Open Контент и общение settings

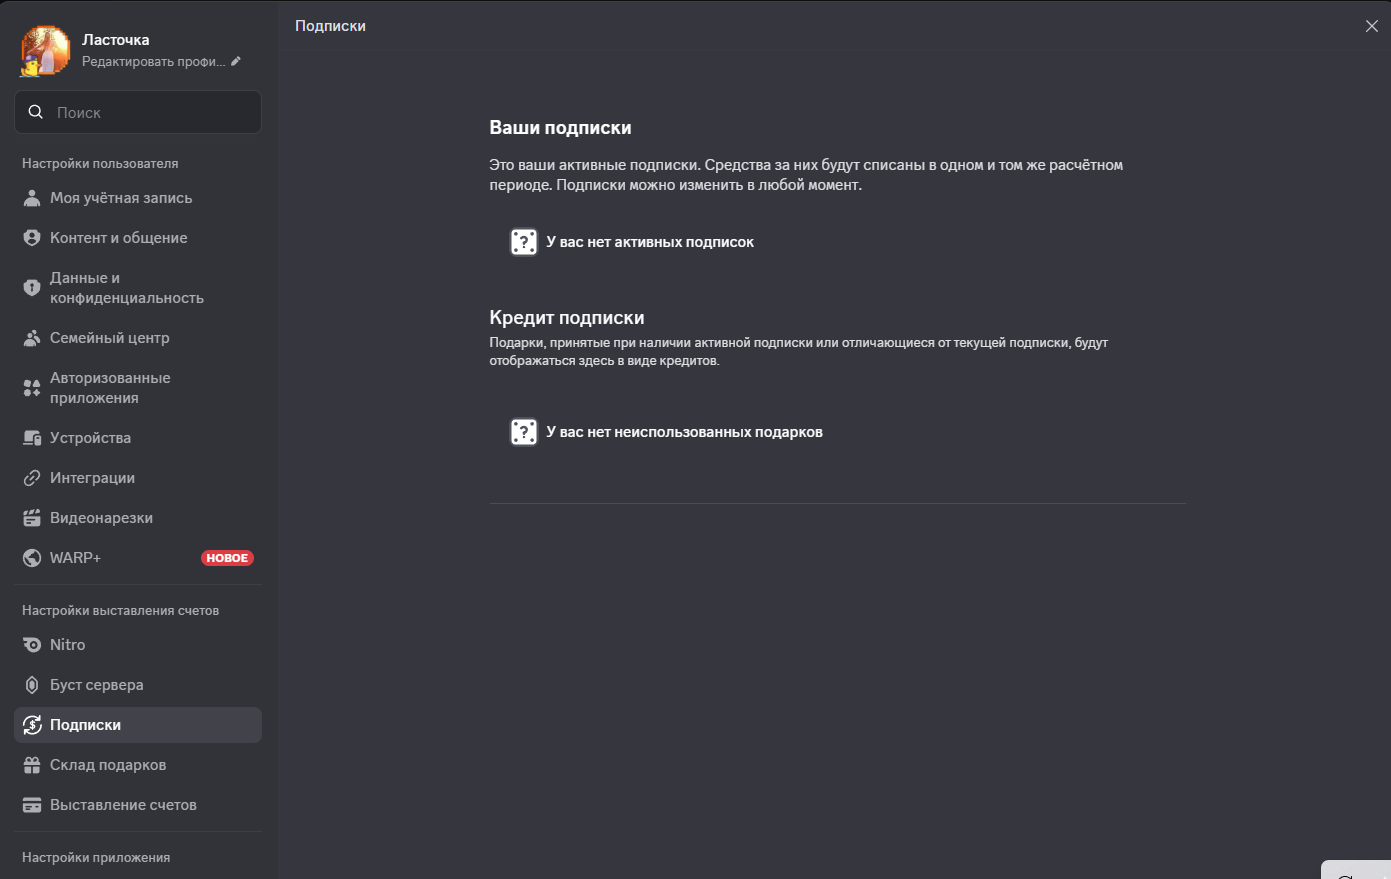coord(118,238)
